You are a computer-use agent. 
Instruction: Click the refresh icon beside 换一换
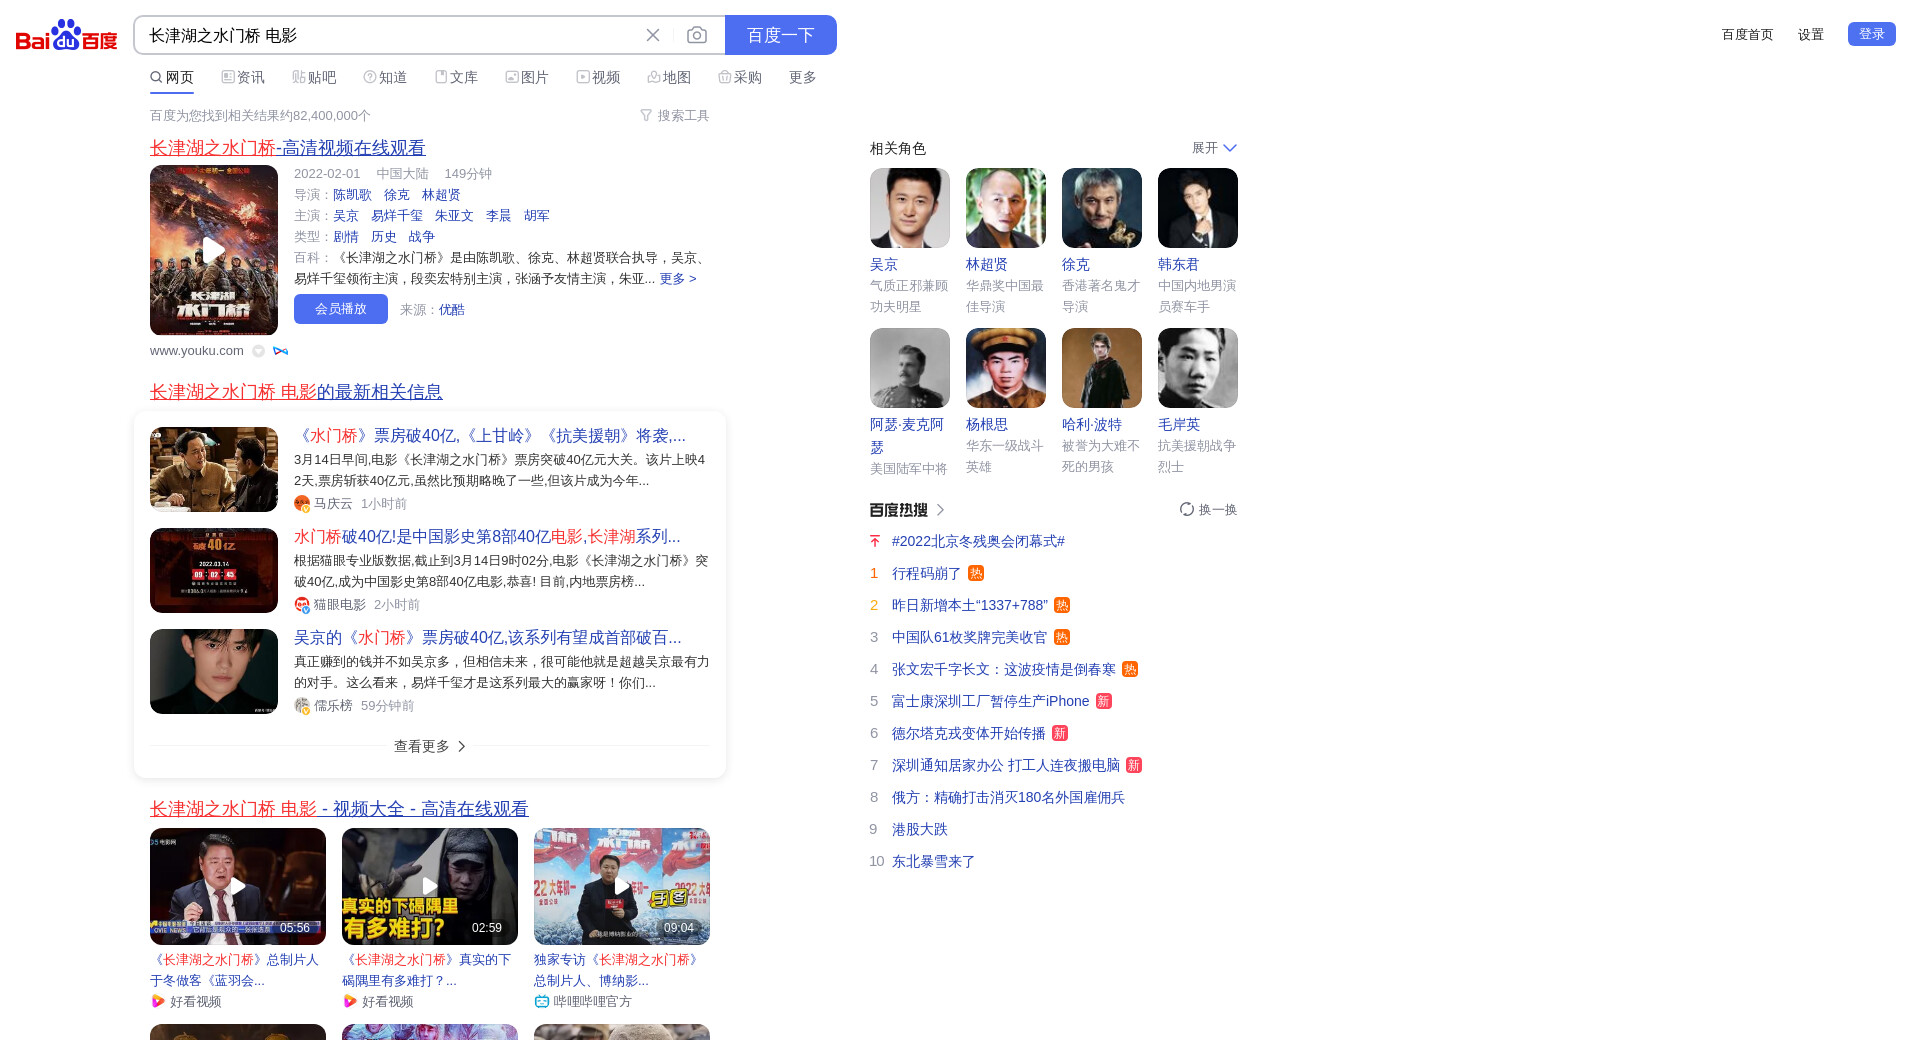(x=1186, y=509)
